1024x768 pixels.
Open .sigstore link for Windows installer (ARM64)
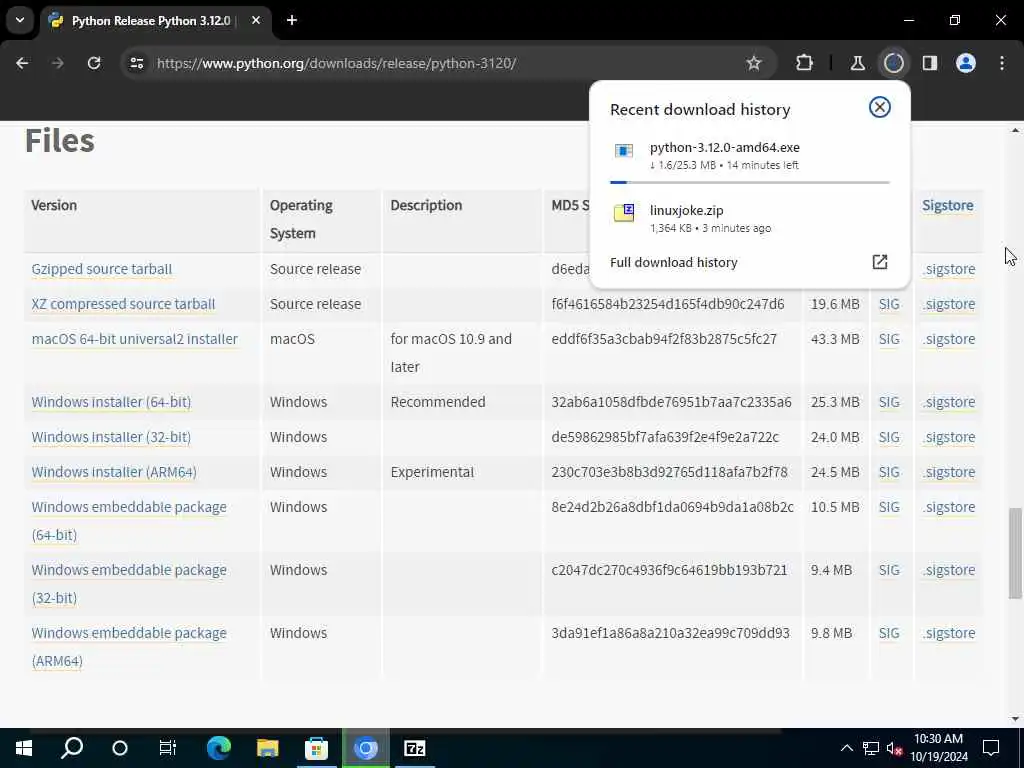pos(950,472)
